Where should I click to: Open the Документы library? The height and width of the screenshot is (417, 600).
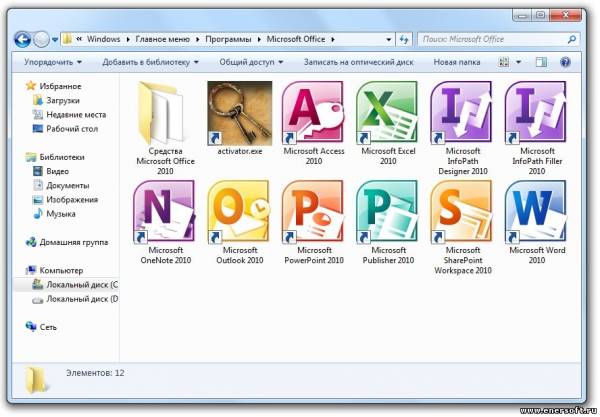tap(68, 185)
